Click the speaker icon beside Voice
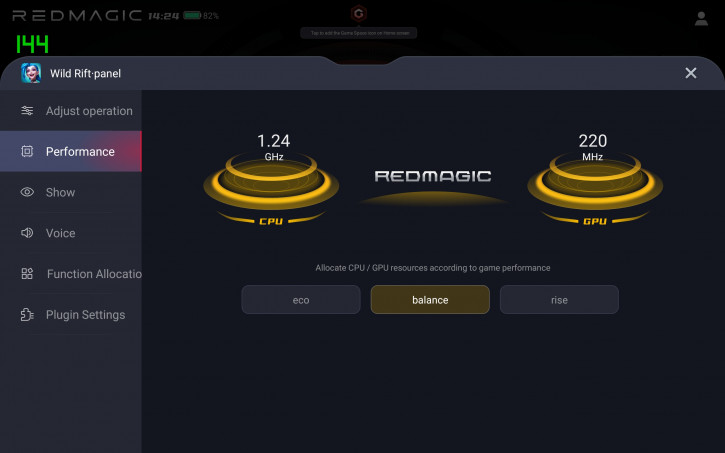Image resolution: width=725 pixels, height=453 pixels. point(27,233)
